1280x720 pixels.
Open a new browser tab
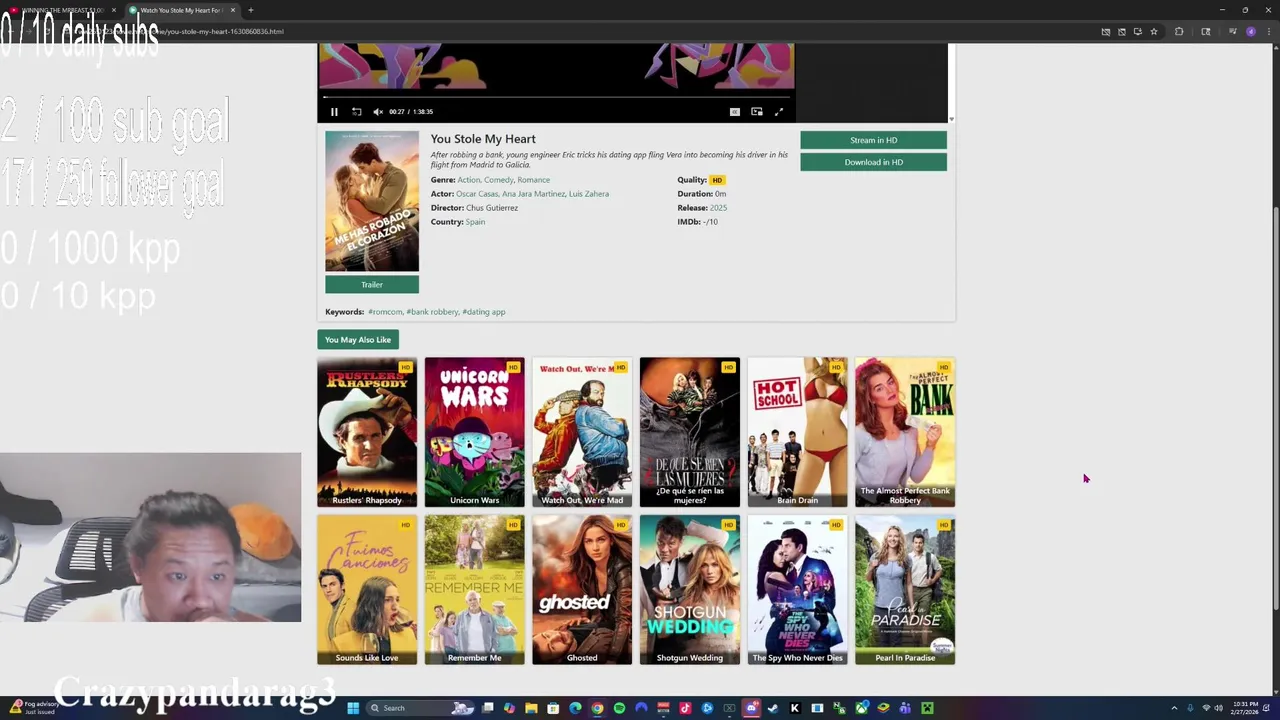click(x=251, y=10)
